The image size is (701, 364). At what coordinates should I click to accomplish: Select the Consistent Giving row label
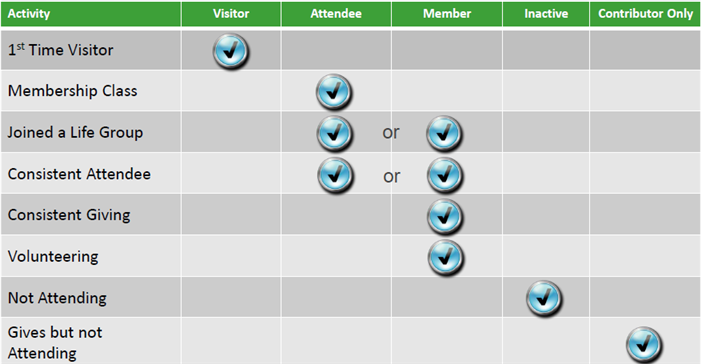pos(69,215)
